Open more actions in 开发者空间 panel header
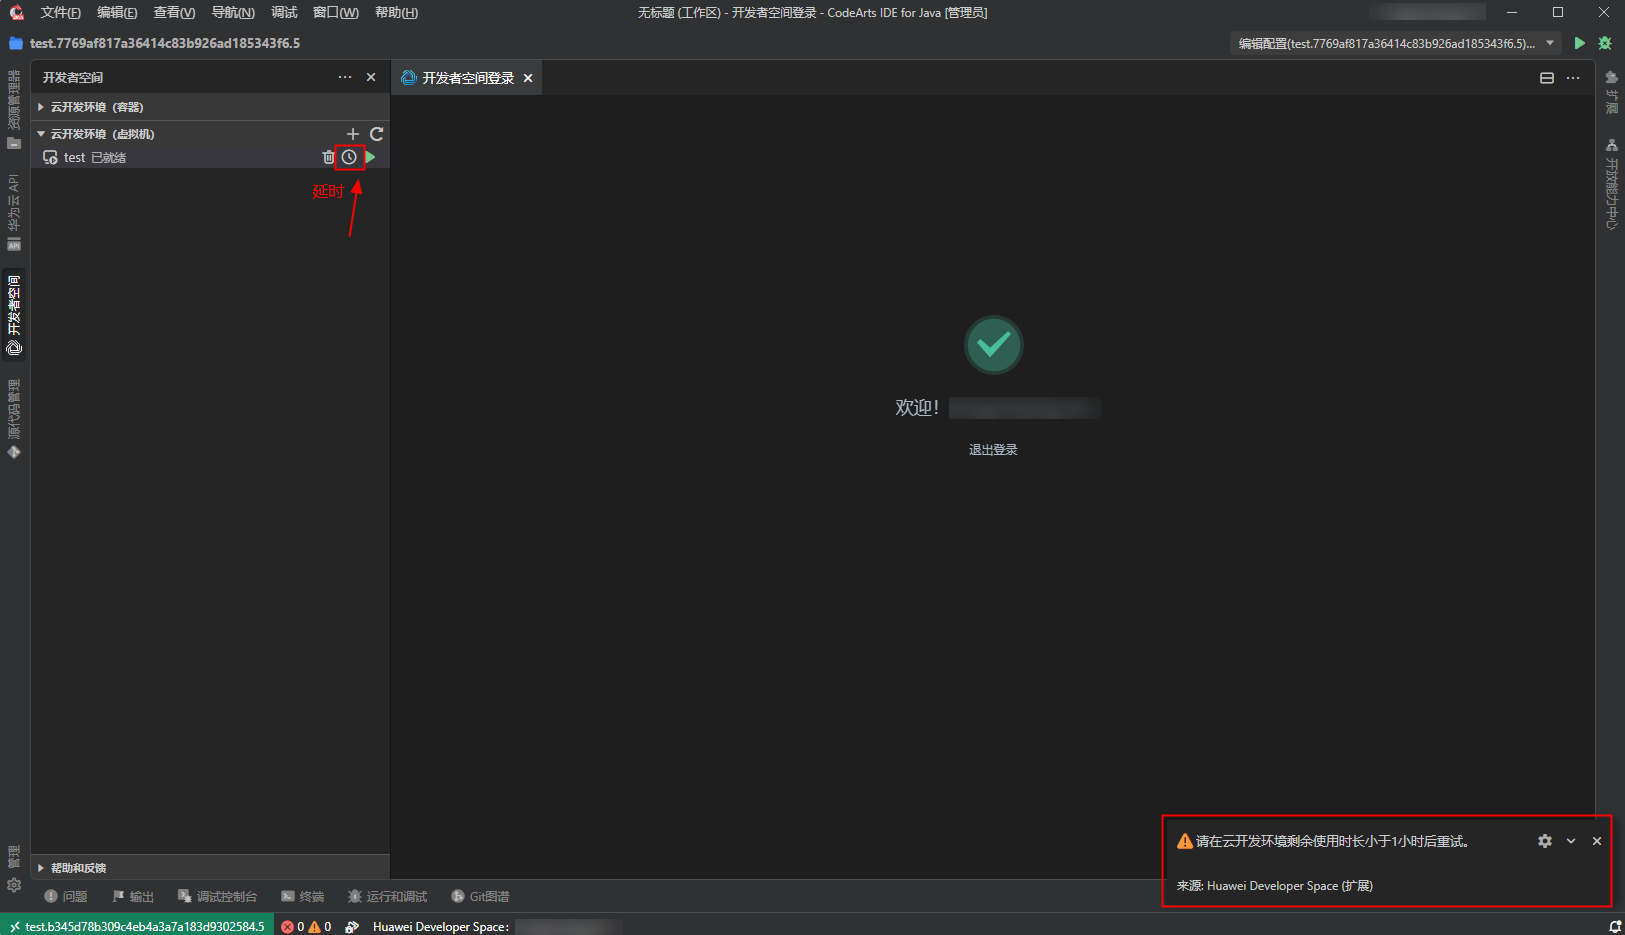This screenshot has width=1625, height=935. [345, 77]
